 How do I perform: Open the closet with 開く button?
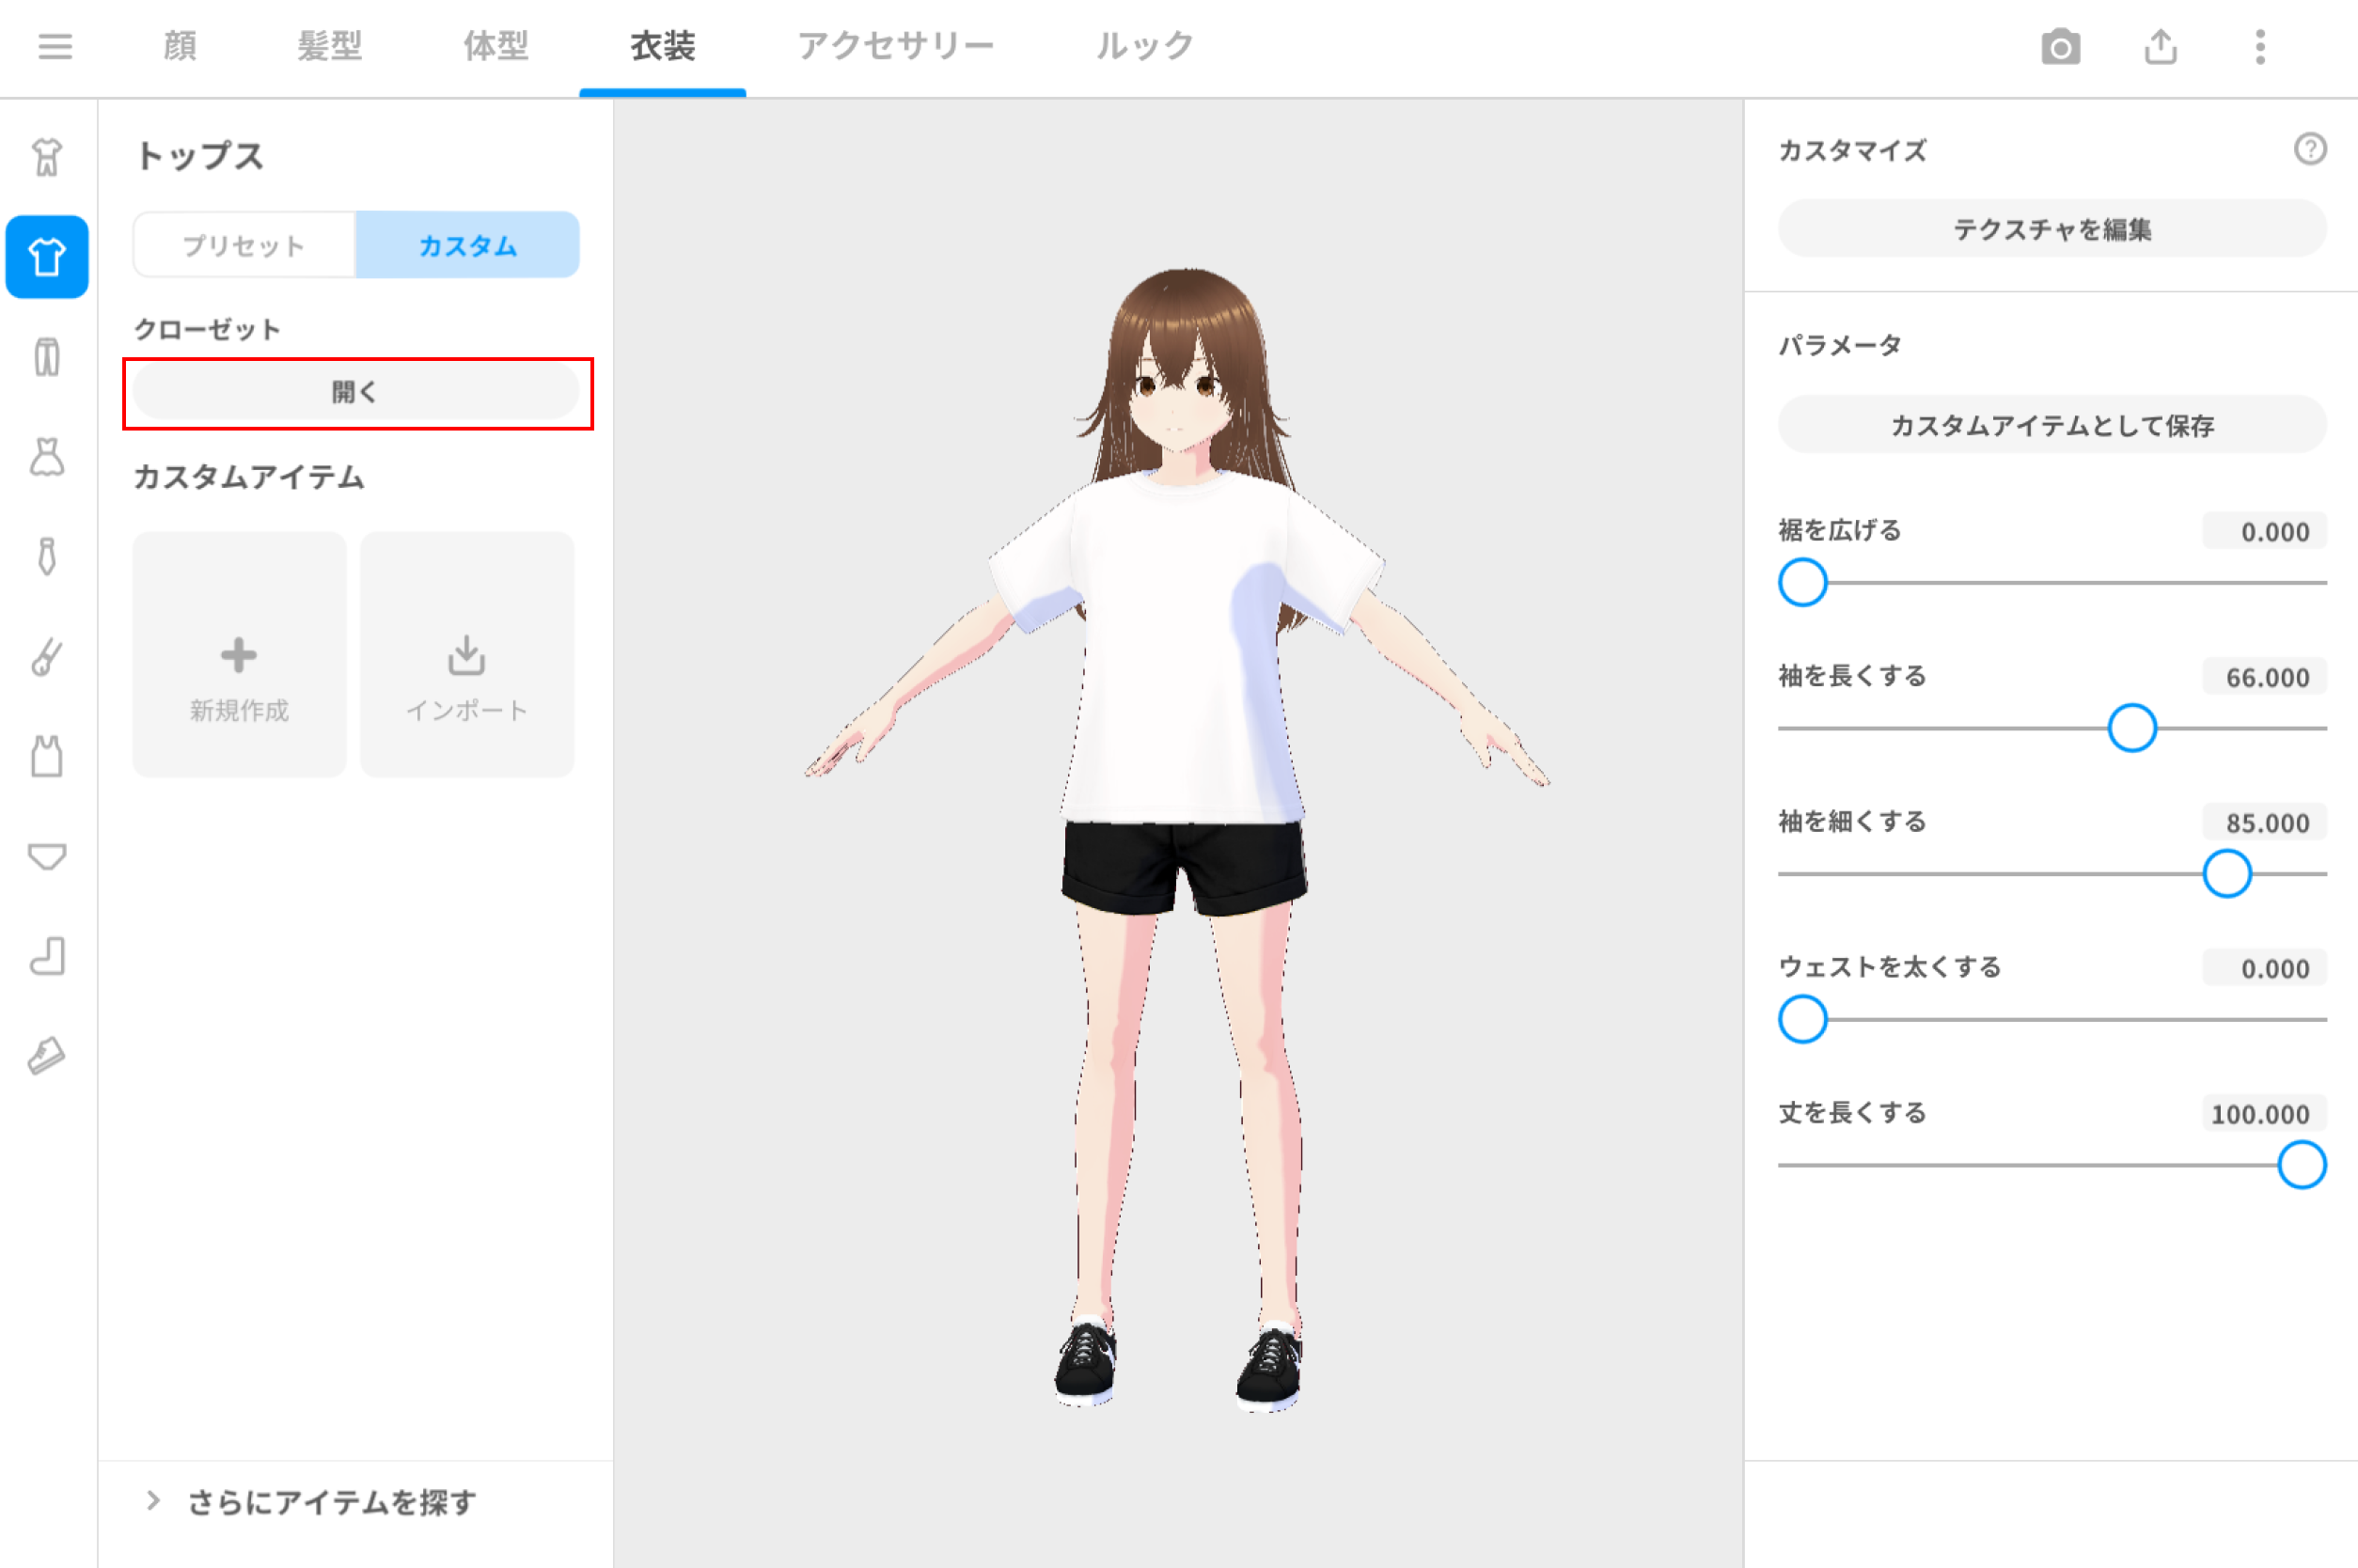click(356, 392)
